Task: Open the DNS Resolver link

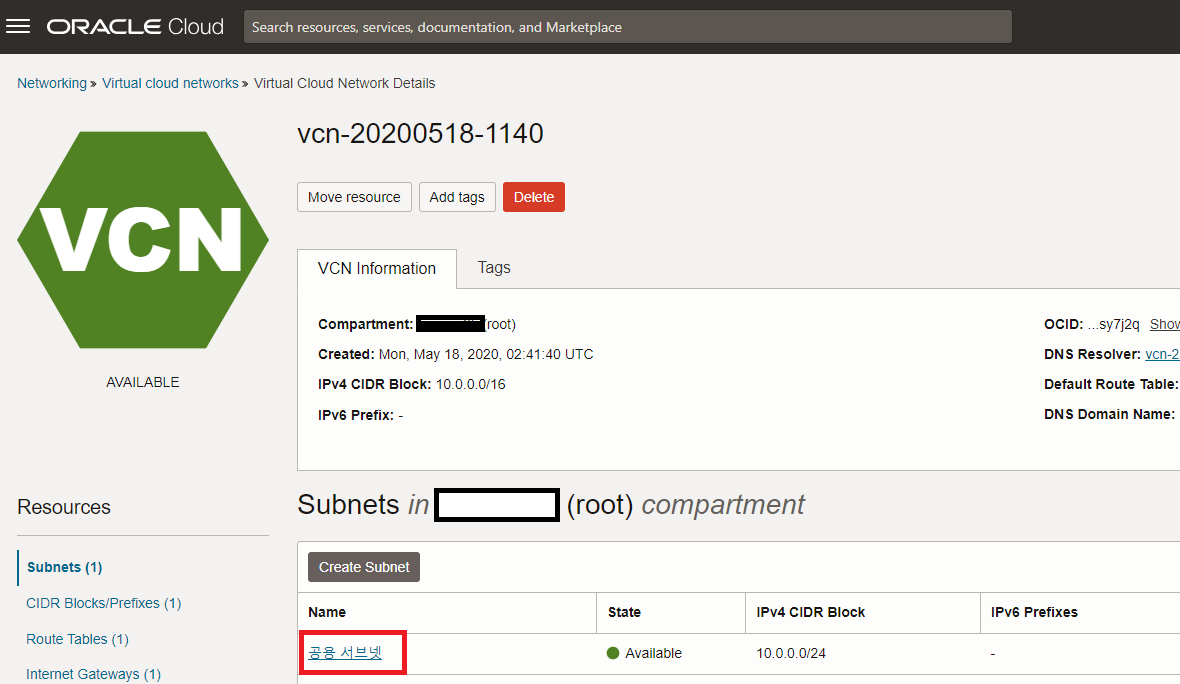Action: 1162,353
